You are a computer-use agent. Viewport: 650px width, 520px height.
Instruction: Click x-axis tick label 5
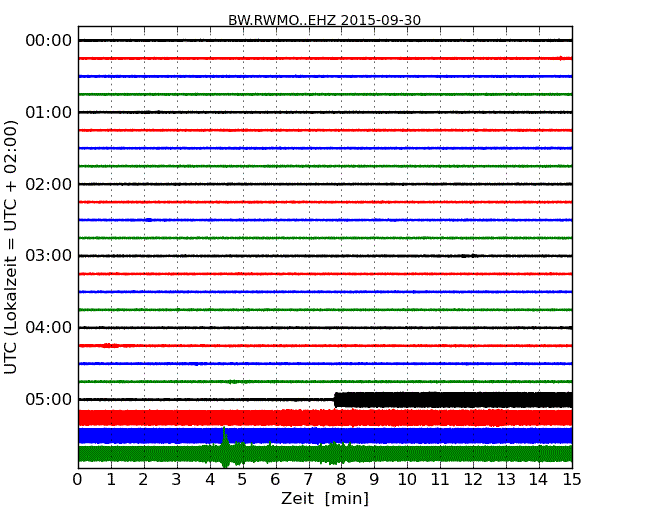point(243,480)
